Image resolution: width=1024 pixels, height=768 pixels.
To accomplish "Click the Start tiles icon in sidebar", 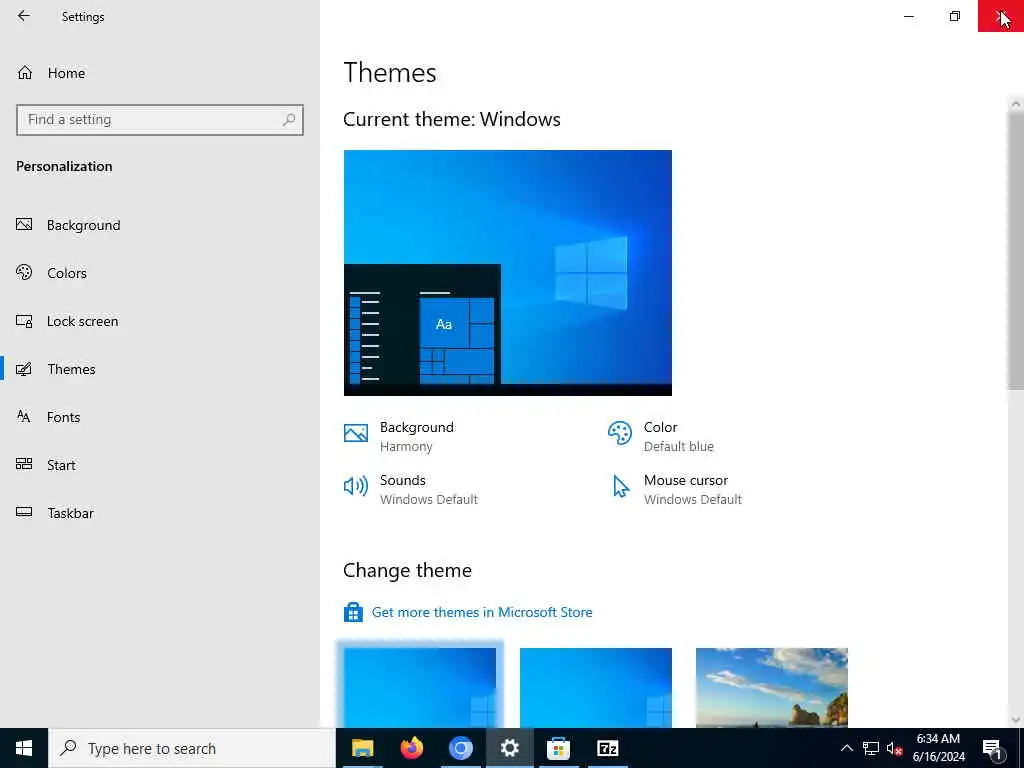I will click(24, 464).
